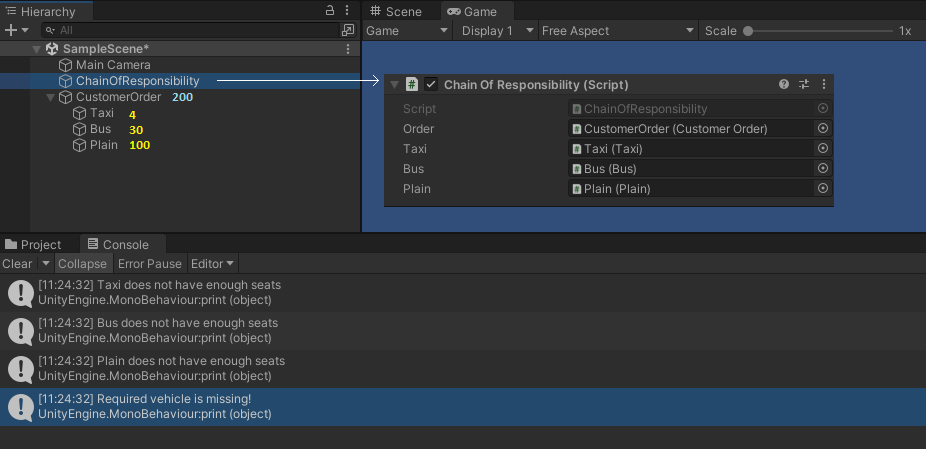The width and height of the screenshot is (926, 449).
Task: Open the component presets sliders icon
Action: (804, 84)
